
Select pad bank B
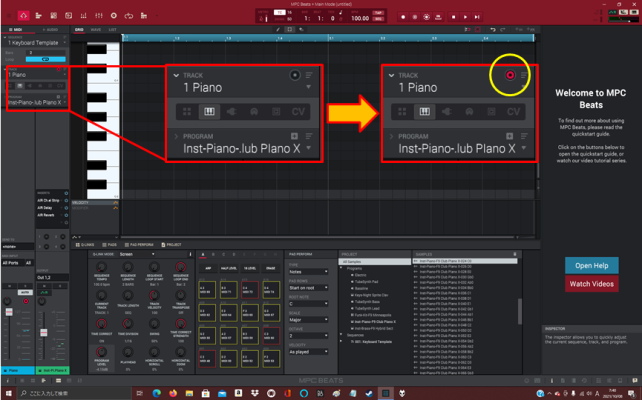[x=213, y=255]
